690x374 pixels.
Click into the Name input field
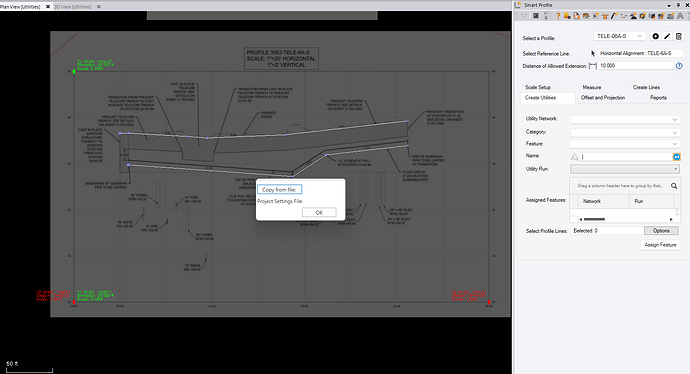[x=625, y=157]
